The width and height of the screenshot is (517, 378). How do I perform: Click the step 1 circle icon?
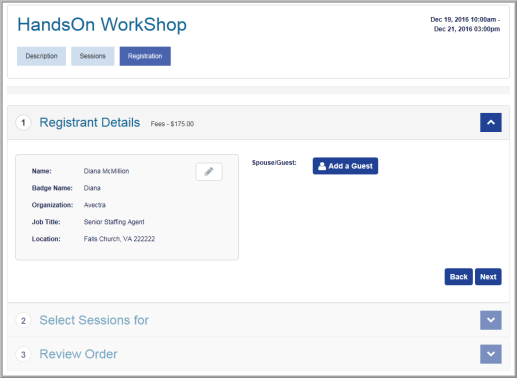[23, 123]
